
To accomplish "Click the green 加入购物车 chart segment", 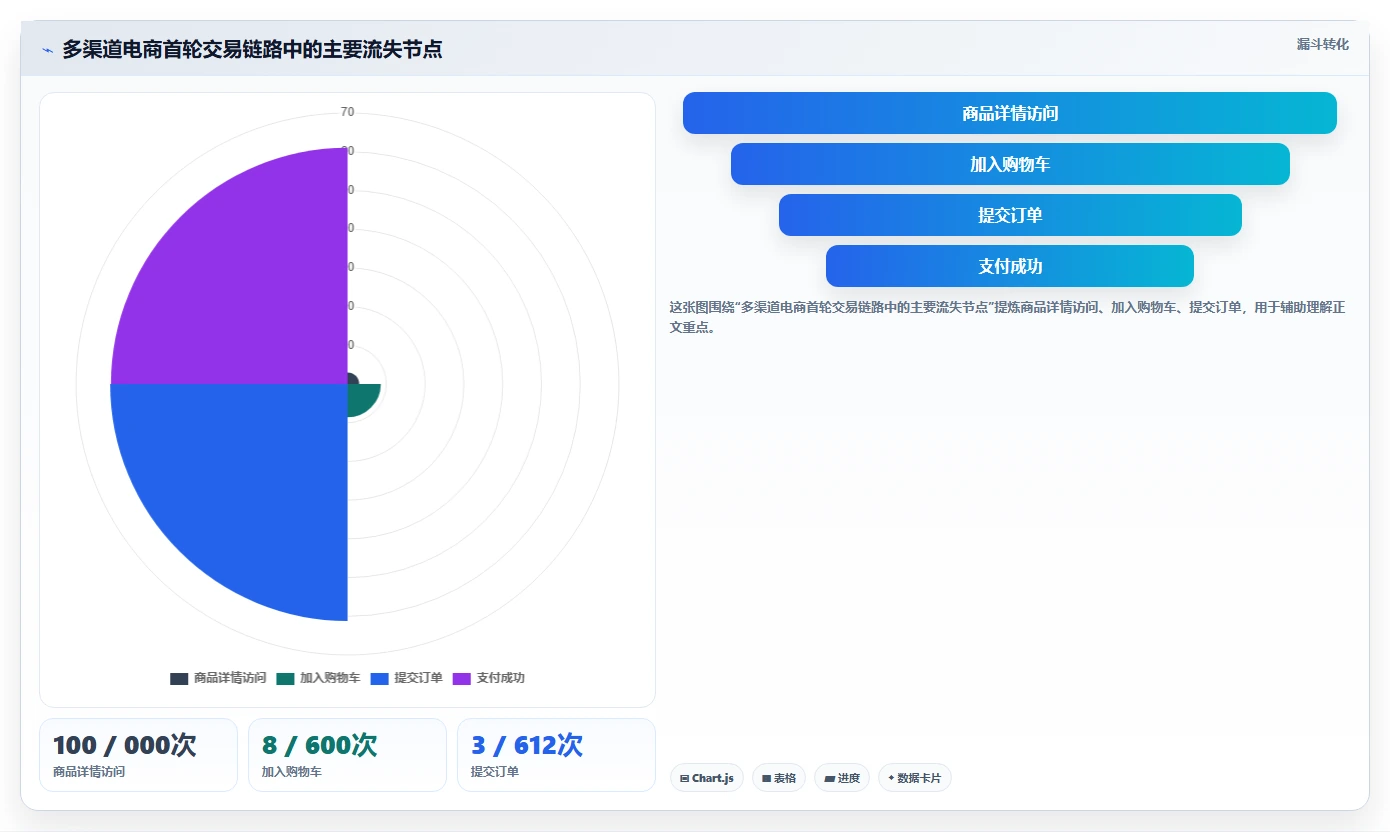I will coord(360,397).
